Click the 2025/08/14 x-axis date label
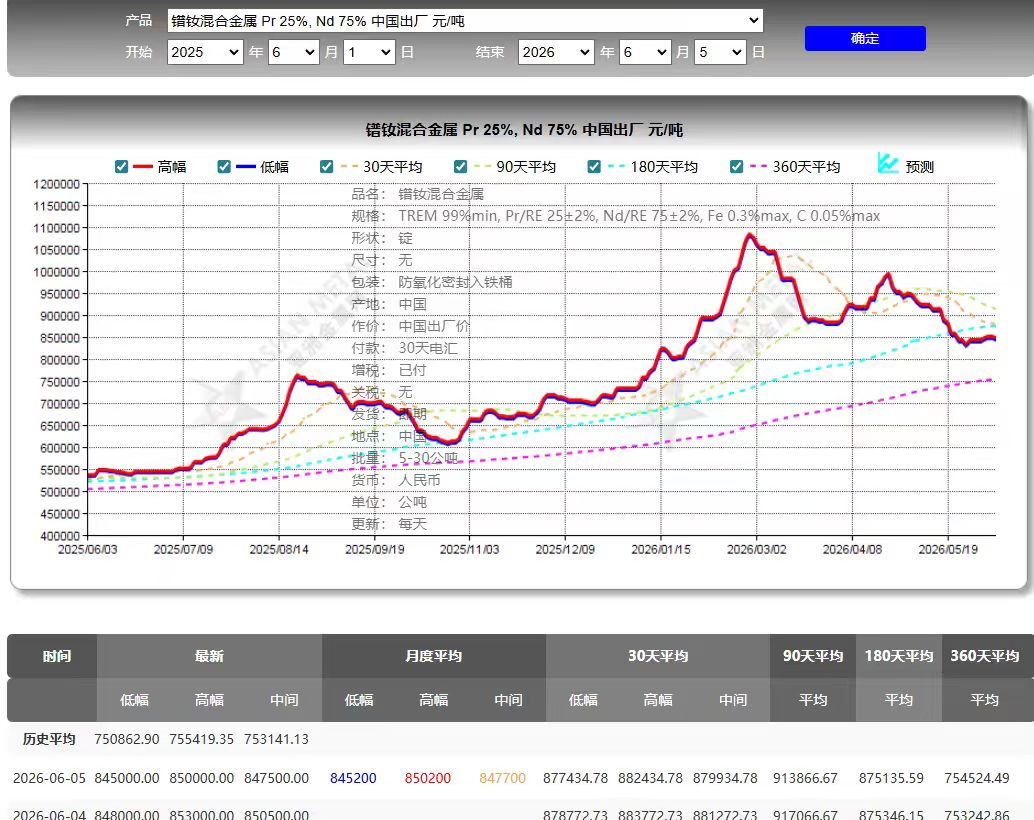Image resolution: width=1034 pixels, height=820 pixels. 279,549
